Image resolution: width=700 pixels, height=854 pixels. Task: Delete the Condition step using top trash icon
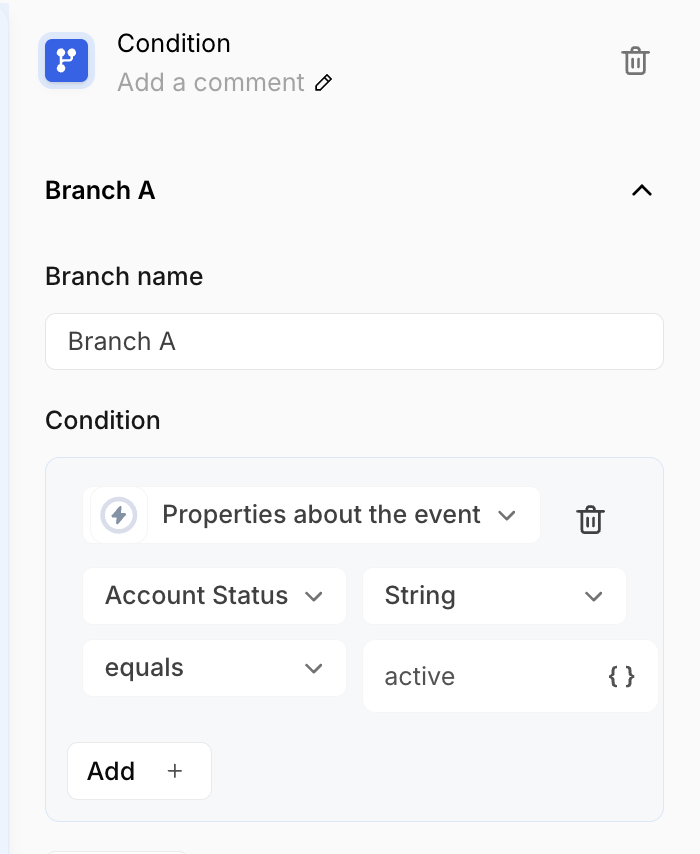click(635, 61)
